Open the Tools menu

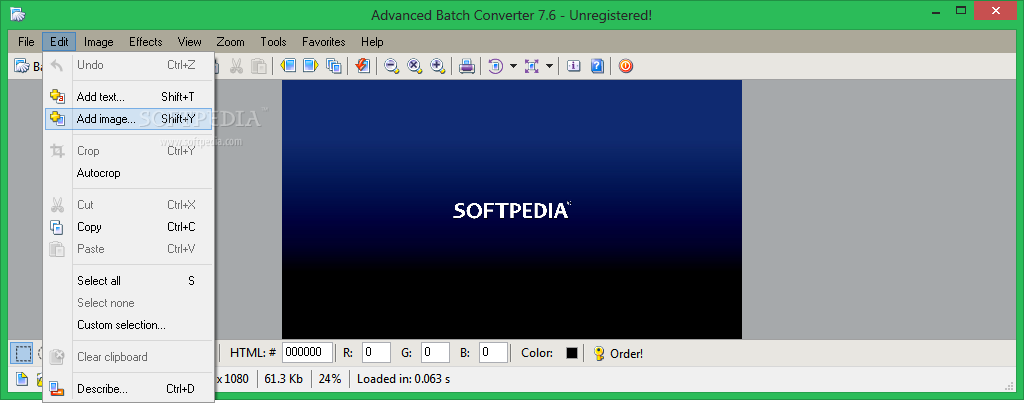273,42
